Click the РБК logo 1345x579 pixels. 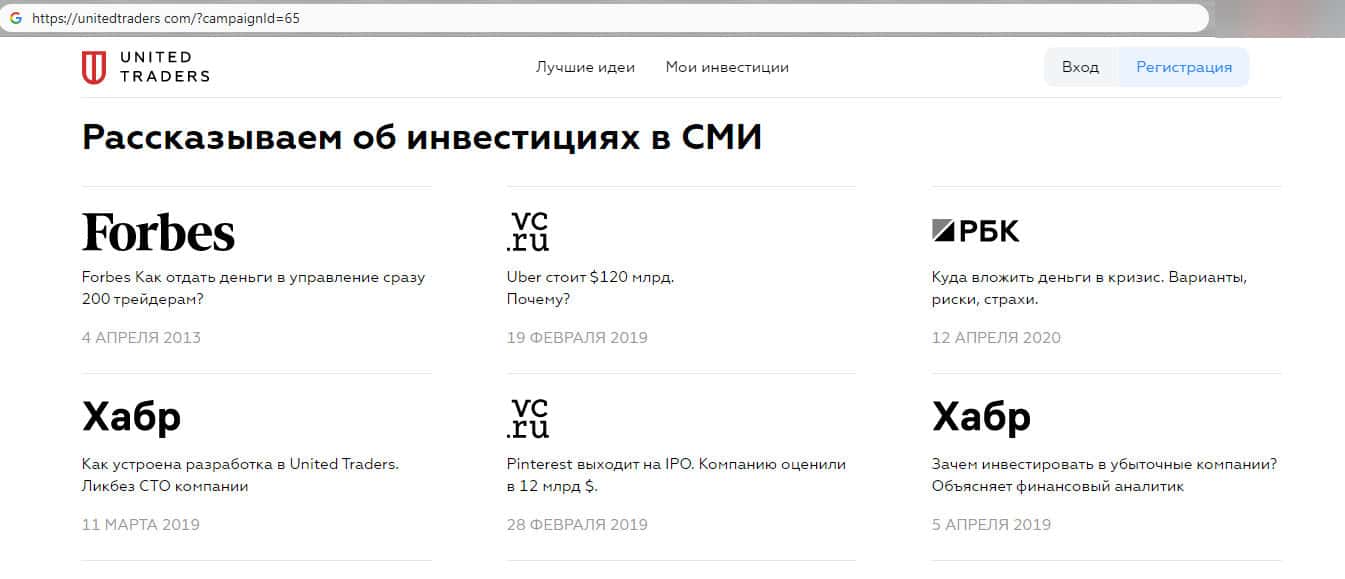point(976,231)
